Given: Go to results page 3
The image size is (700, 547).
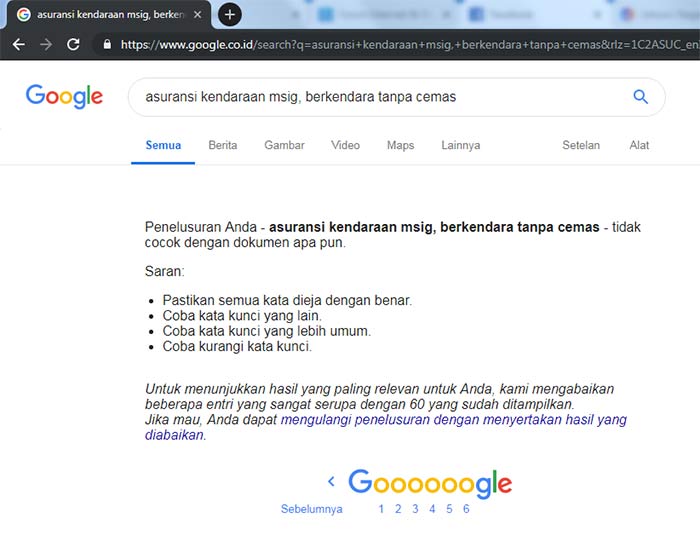Looking at the screenshot, I should pyautogui.click(x=415, y=509).
